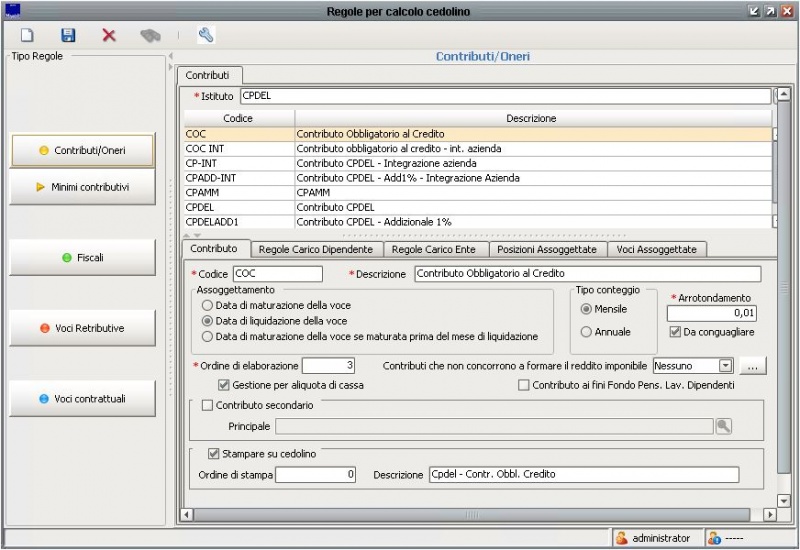Open the Nessuno dropdown list
This screenshot has width=800, height=550.
725,366
